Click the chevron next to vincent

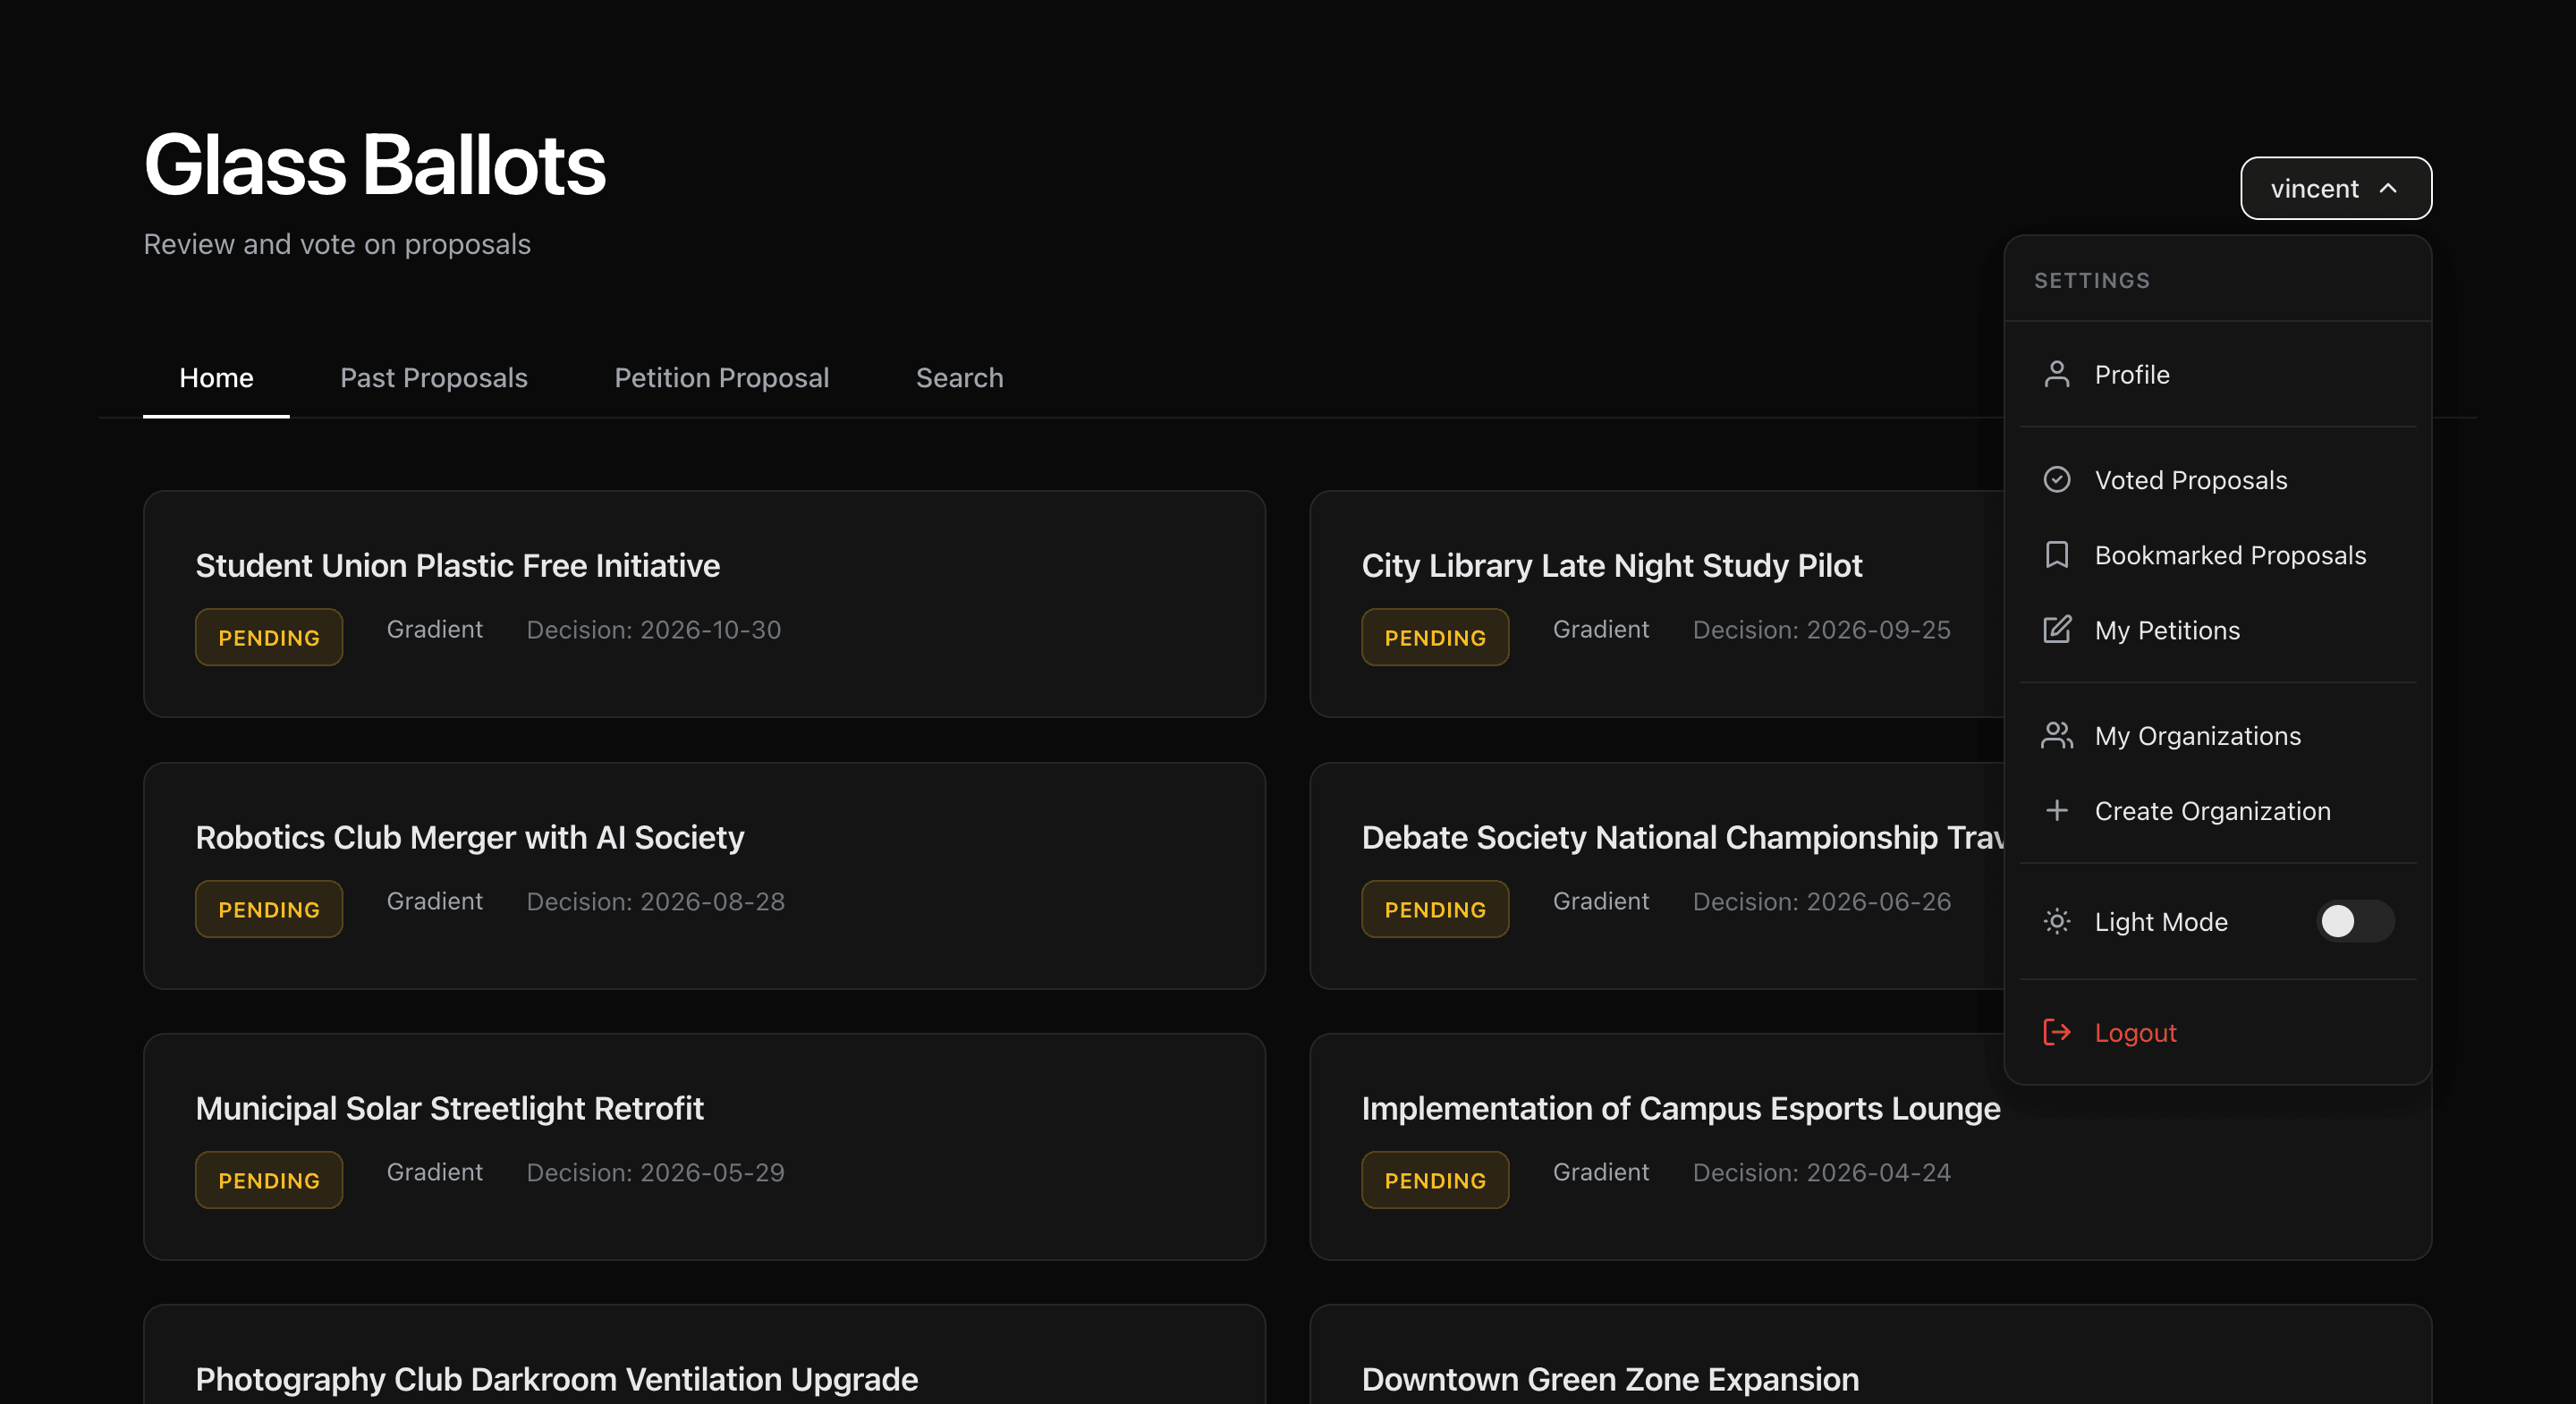(x=2388, y=188)
